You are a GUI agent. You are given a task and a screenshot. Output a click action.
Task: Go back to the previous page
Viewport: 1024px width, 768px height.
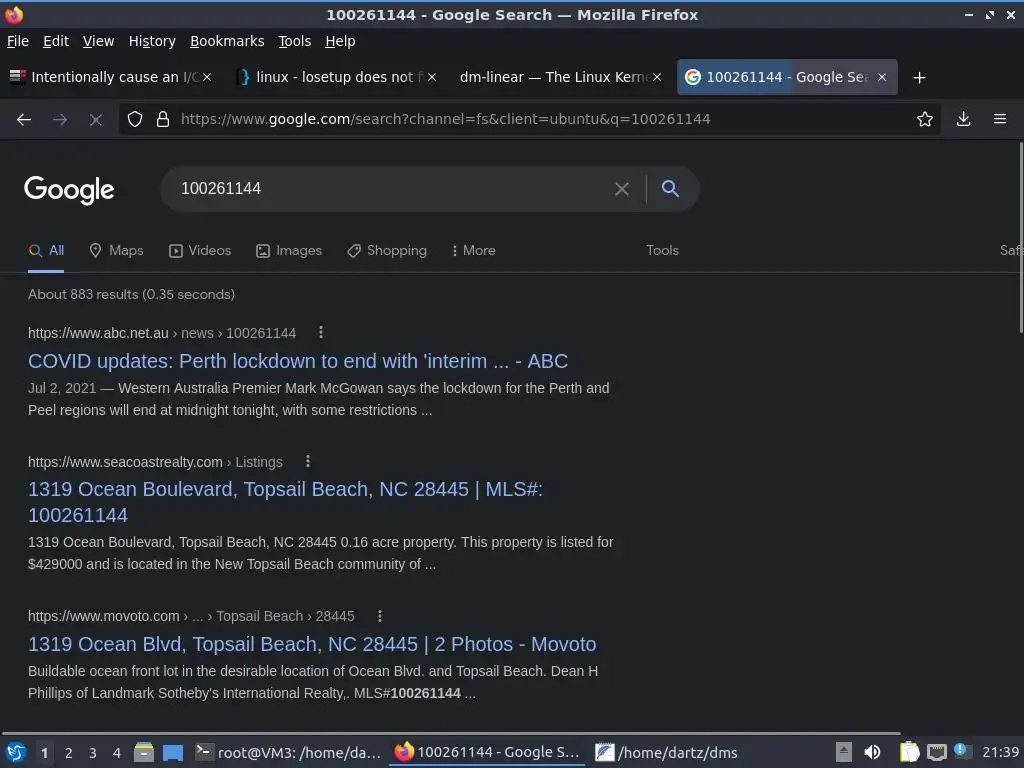click(x=24, y=120)
